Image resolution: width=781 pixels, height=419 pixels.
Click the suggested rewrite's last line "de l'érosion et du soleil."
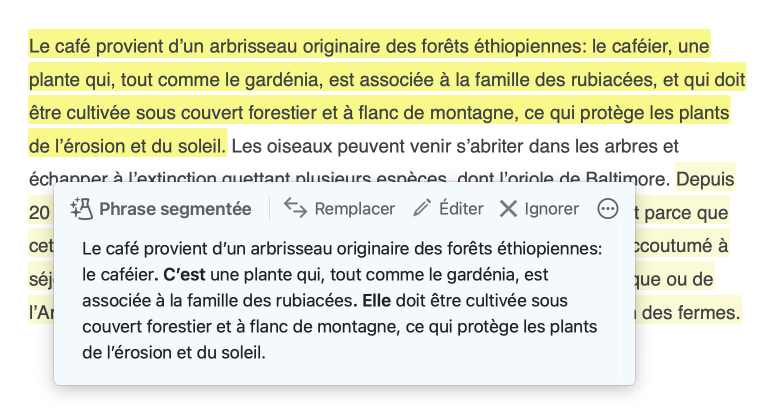(174, 353)
